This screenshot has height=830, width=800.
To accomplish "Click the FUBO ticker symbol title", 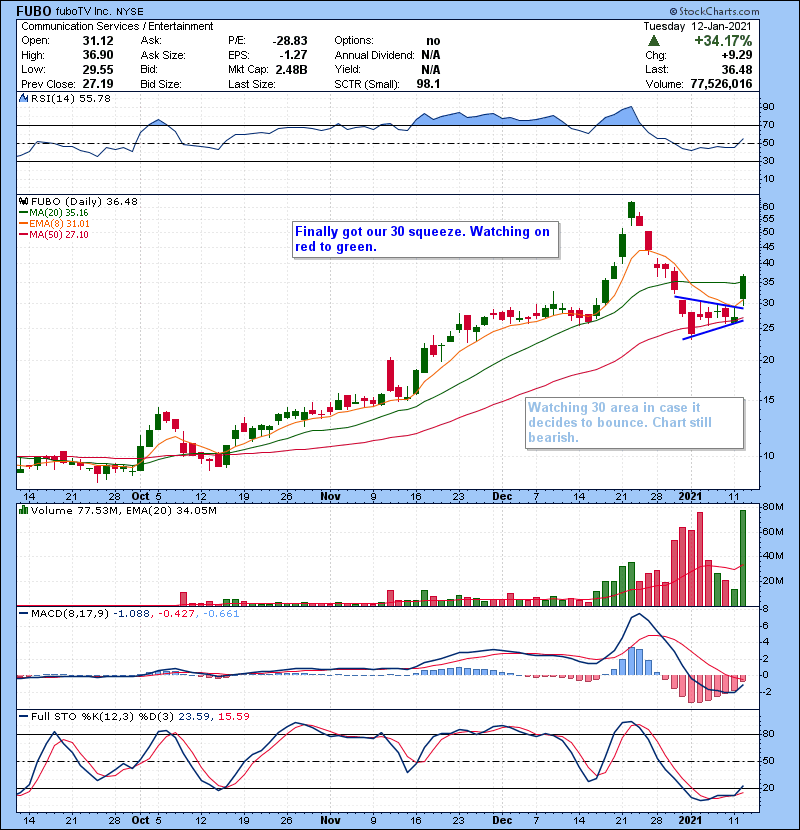I will 34,11.
